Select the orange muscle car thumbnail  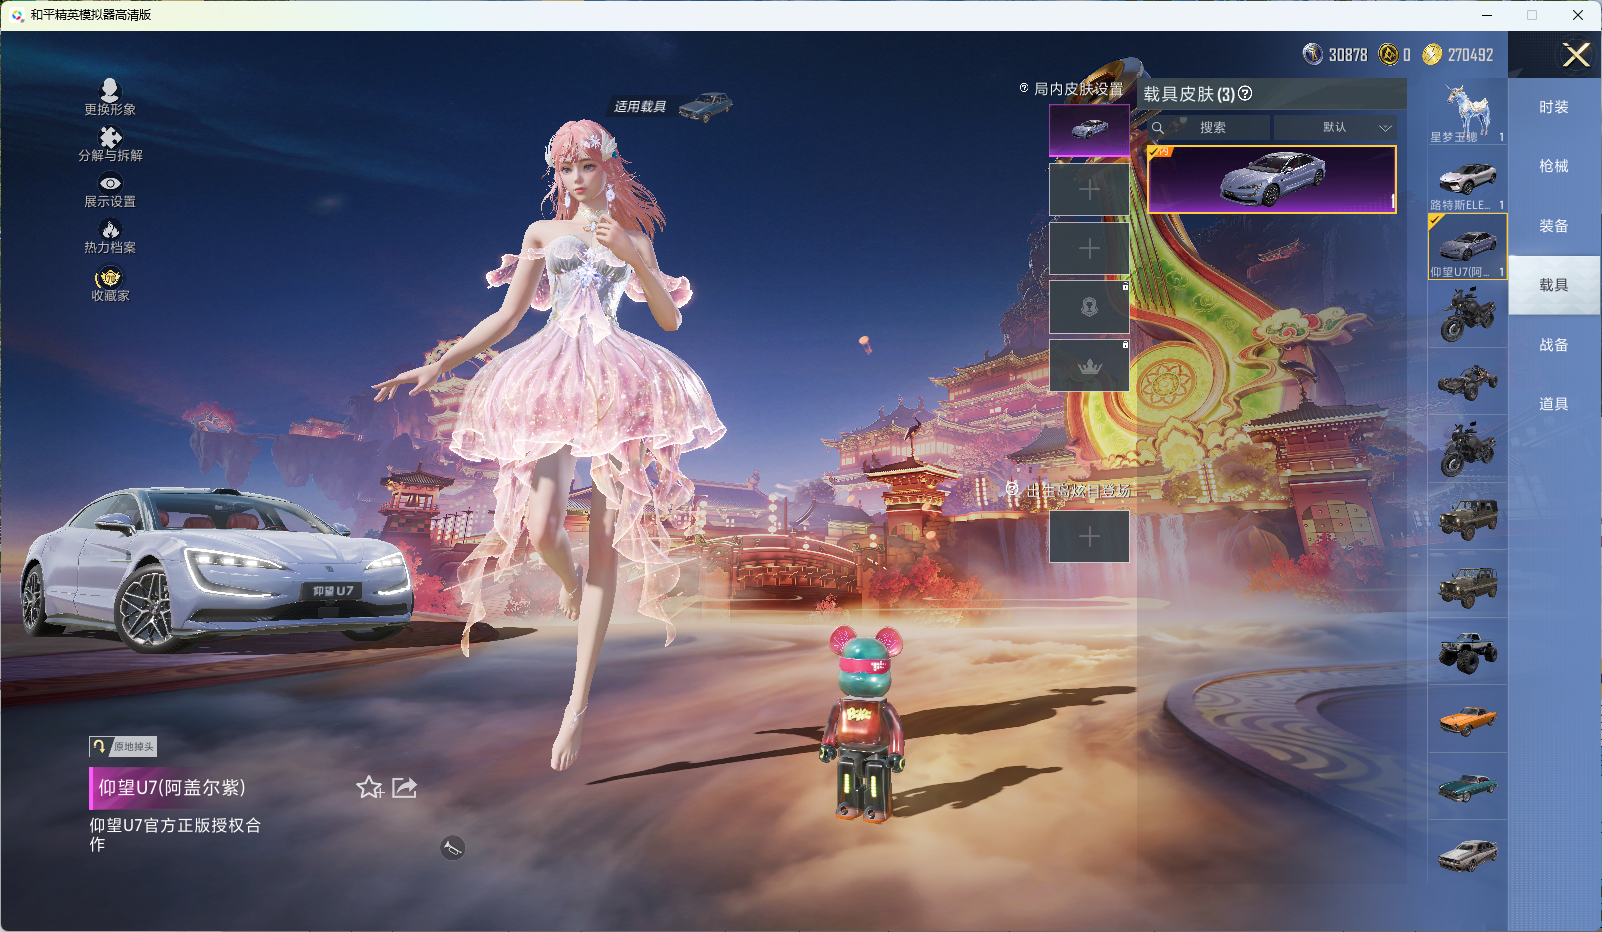pos(1467,719)
